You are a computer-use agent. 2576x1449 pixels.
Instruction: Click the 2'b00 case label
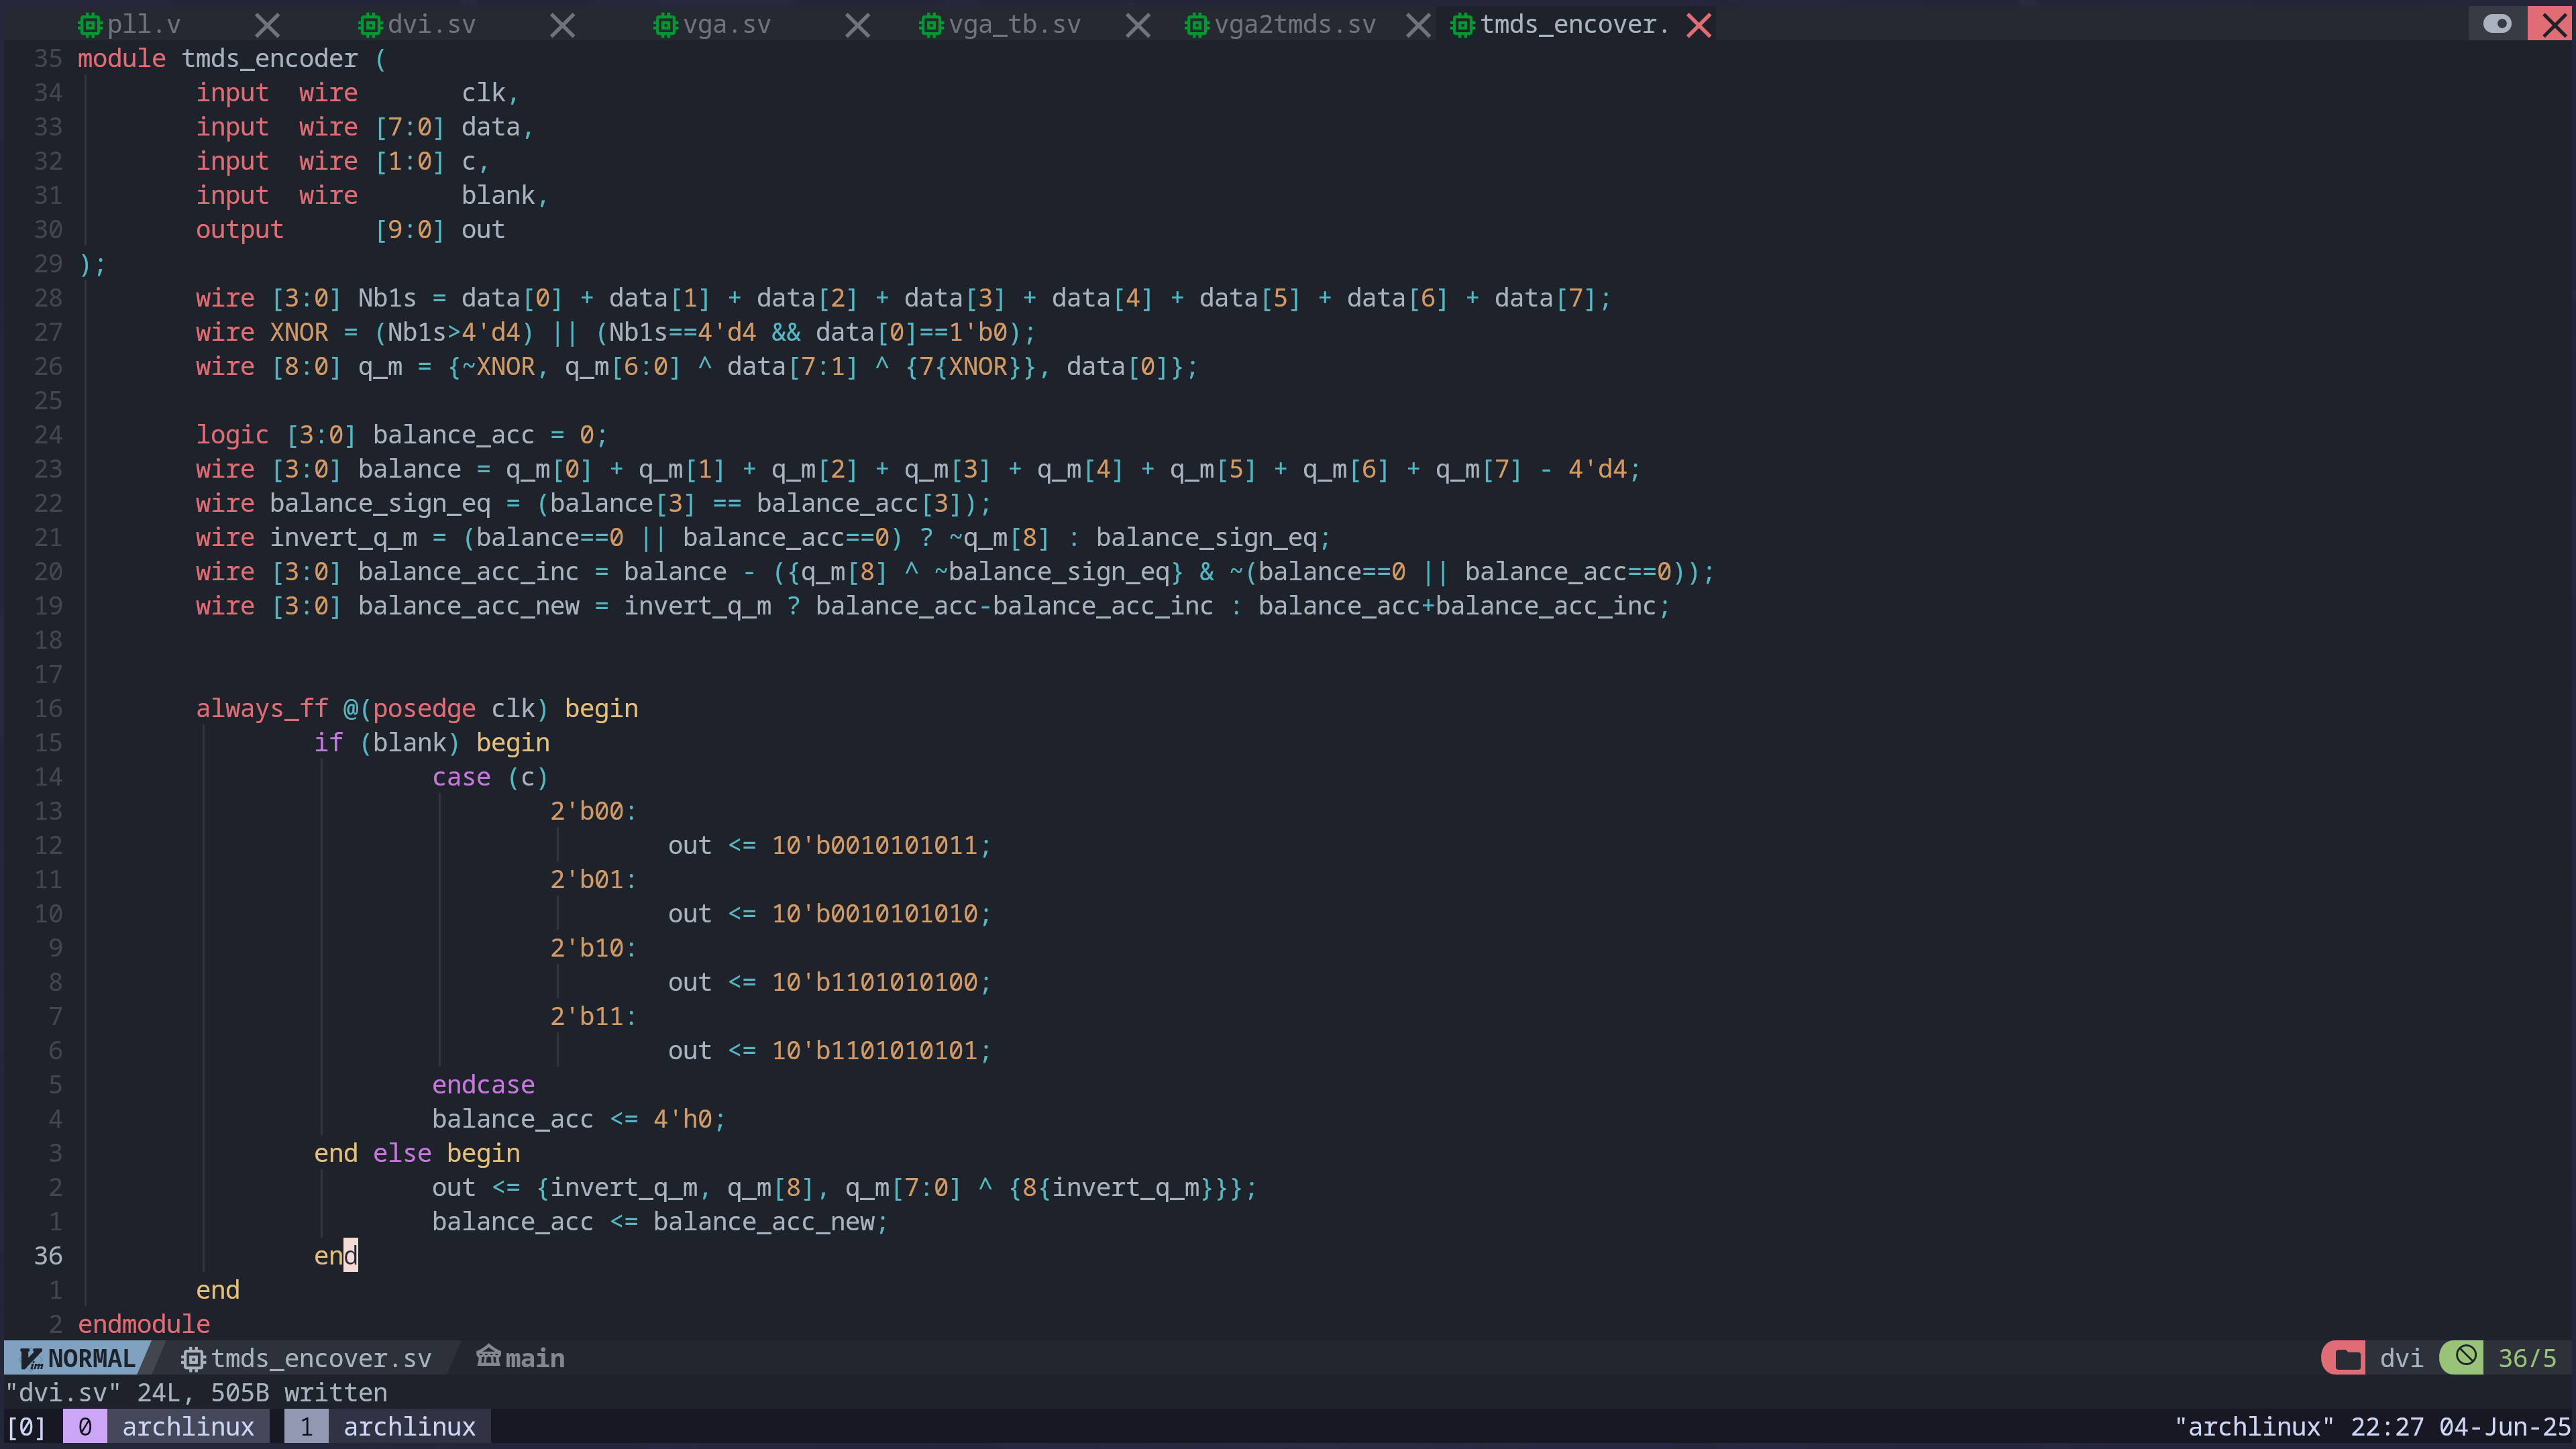pyautogui.click(x=593, y=811)
